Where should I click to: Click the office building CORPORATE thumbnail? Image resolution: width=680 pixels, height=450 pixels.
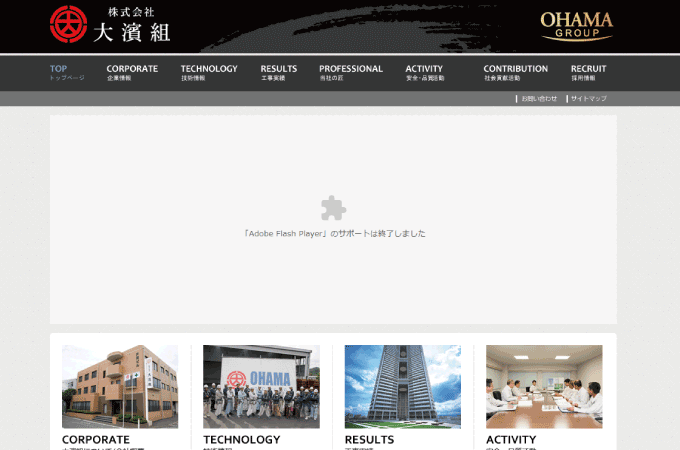tap(120, 387)
